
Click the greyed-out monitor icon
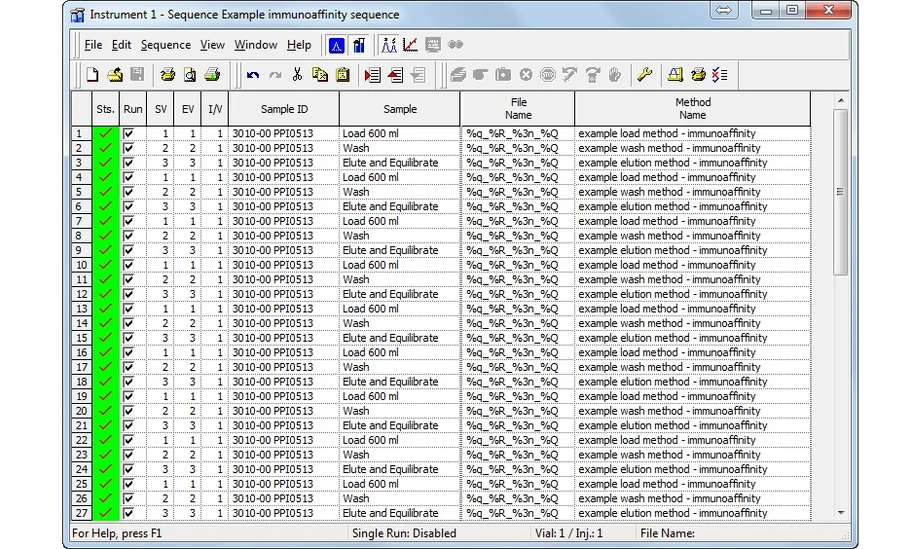pos(433,45)
